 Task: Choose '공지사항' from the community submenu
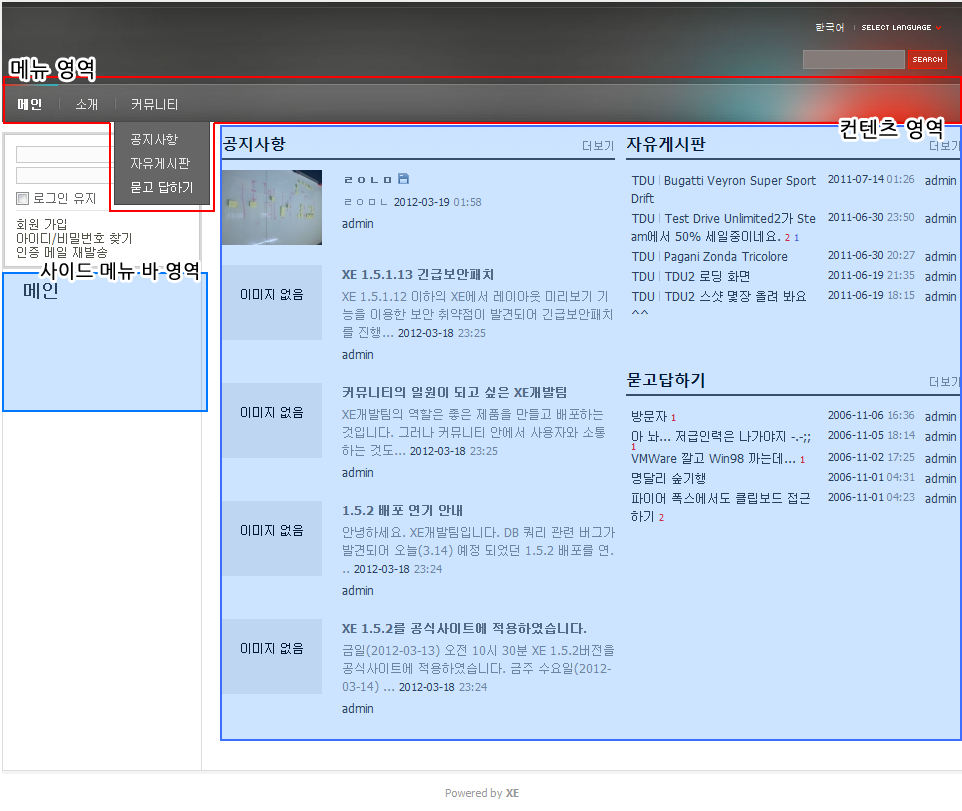click(x=154, y=139)
